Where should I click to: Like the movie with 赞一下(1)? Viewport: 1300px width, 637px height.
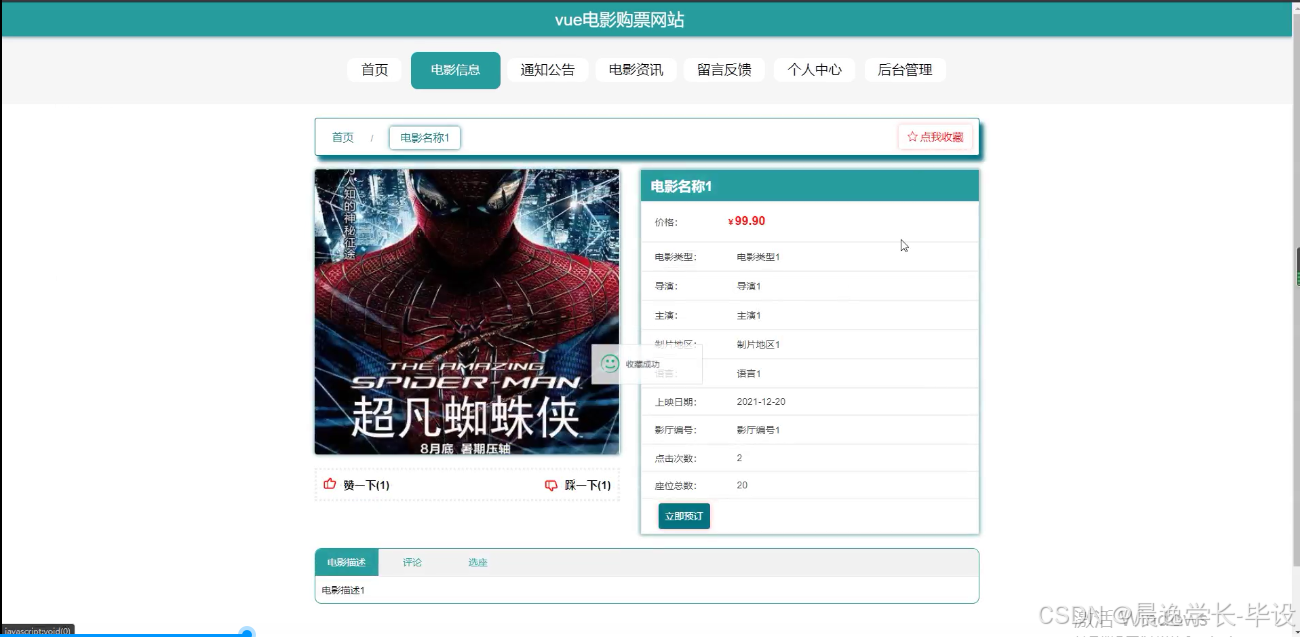[356, 485]
